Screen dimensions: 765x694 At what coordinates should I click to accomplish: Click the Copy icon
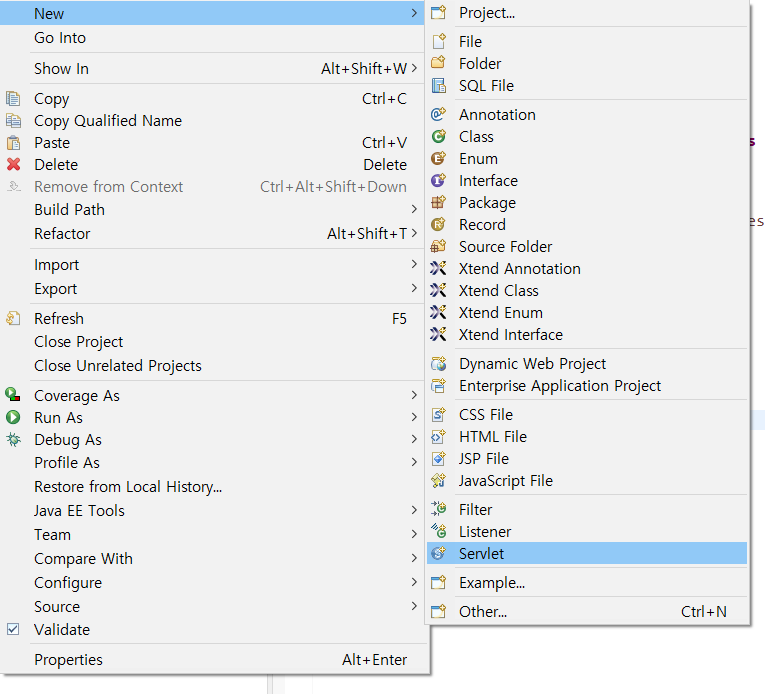pos(13,99)
